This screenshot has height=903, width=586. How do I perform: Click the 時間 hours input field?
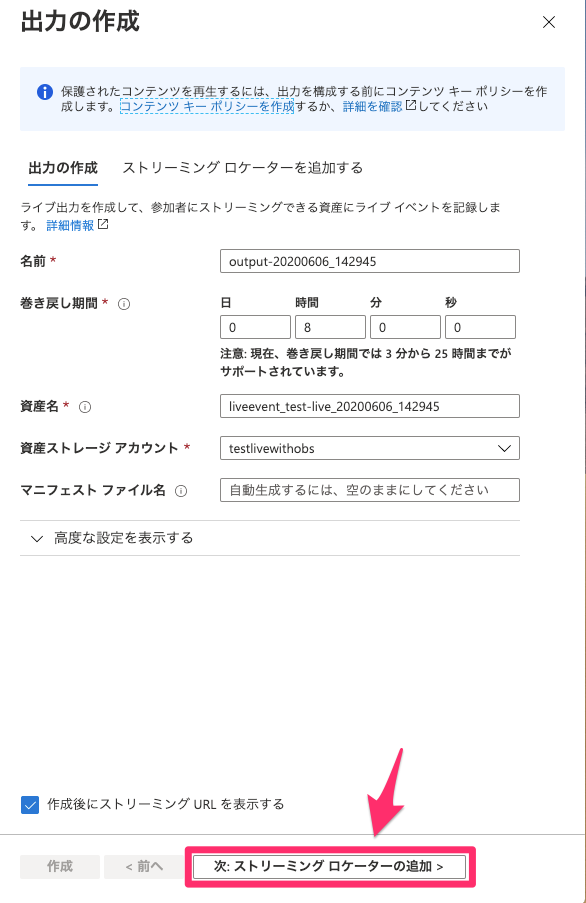coord(330,327)
